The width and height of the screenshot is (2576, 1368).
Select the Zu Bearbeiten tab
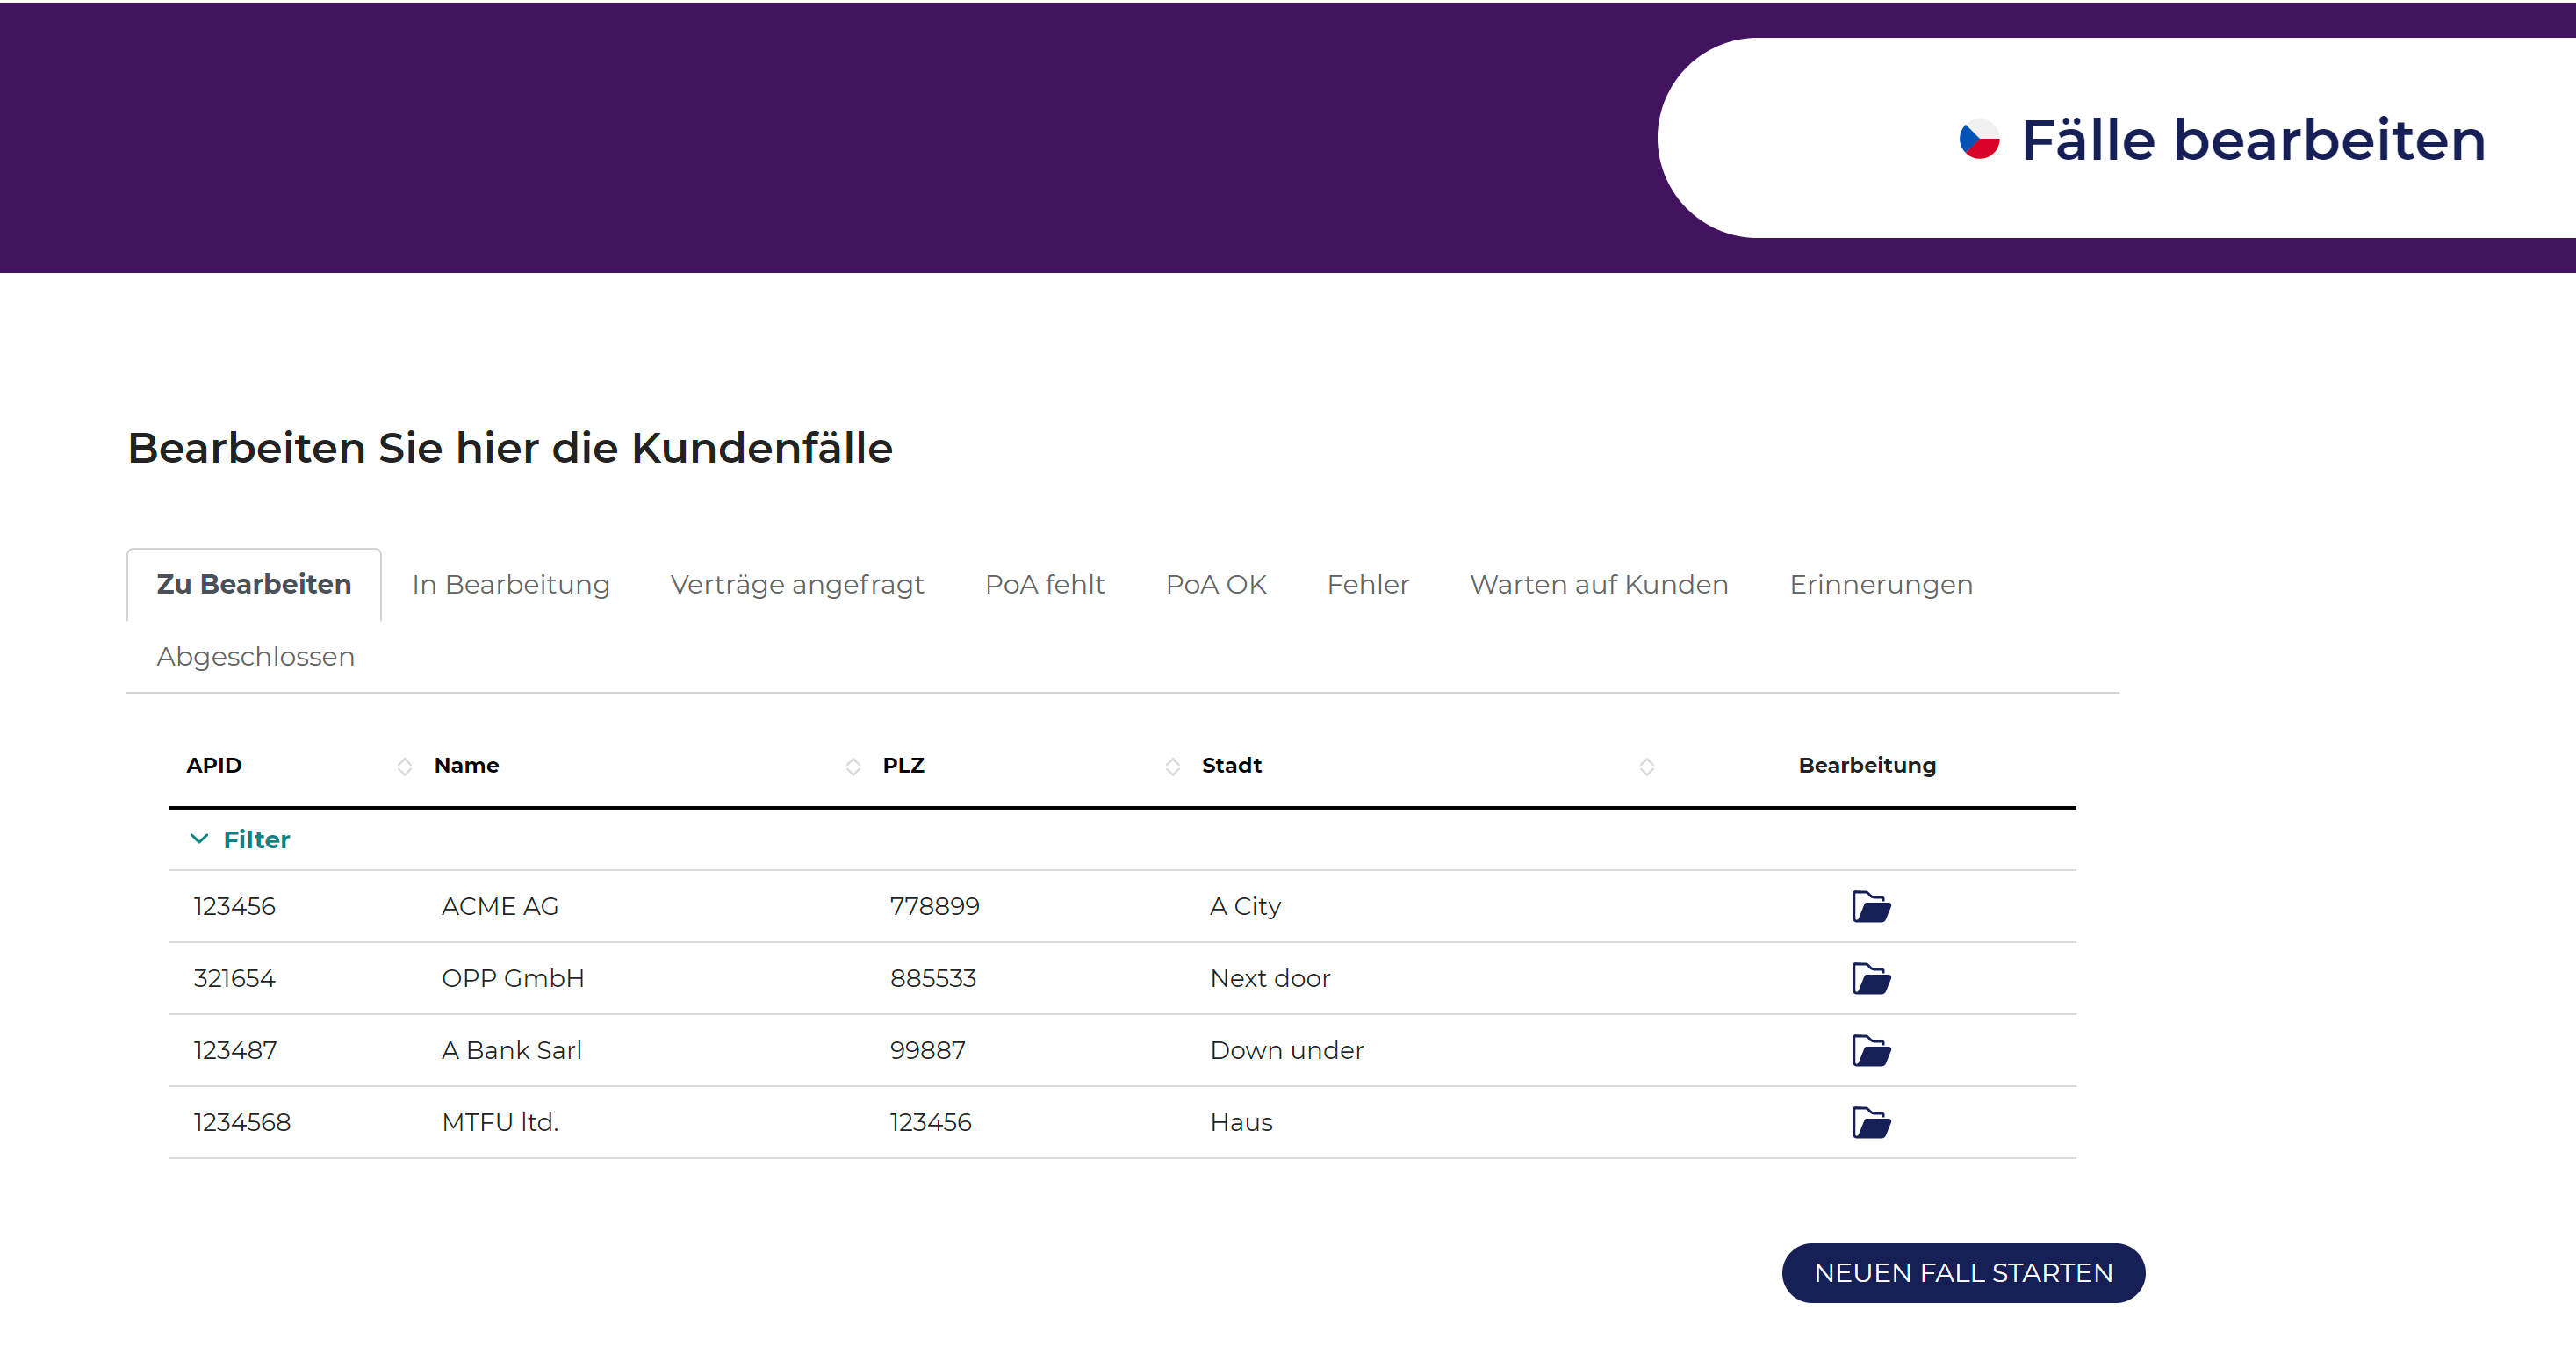[x=254, y=584]
